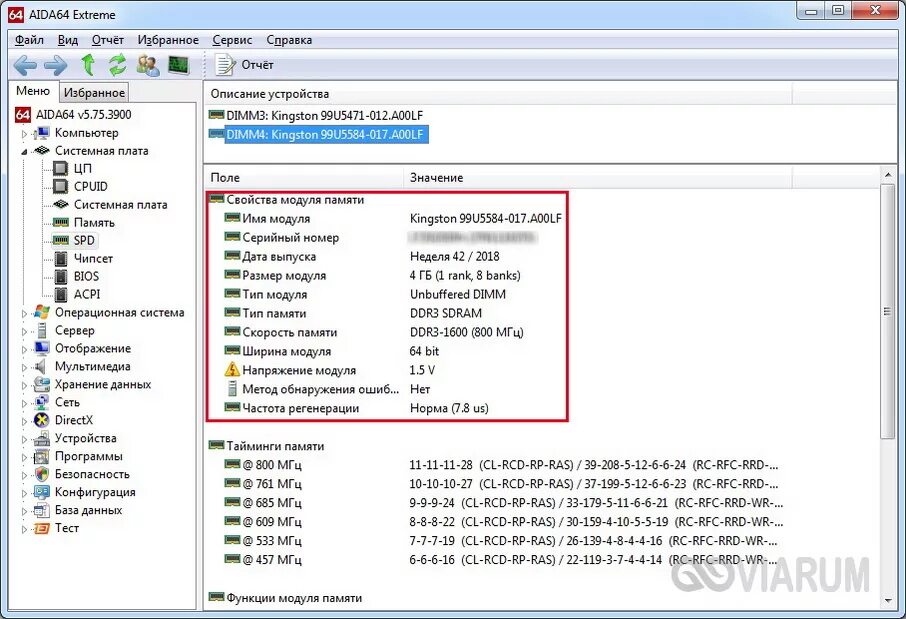The image size is (906, 619).
Task: Expand the Сеть tree node
Action: pyautogui.click(x=24, y=403)
